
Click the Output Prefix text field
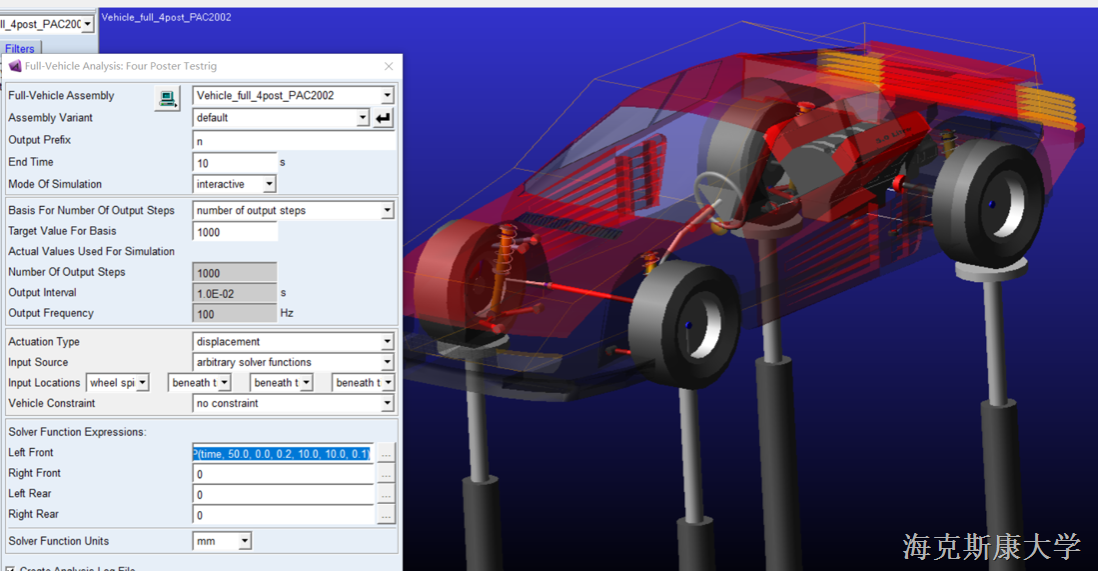pos(293,141)
